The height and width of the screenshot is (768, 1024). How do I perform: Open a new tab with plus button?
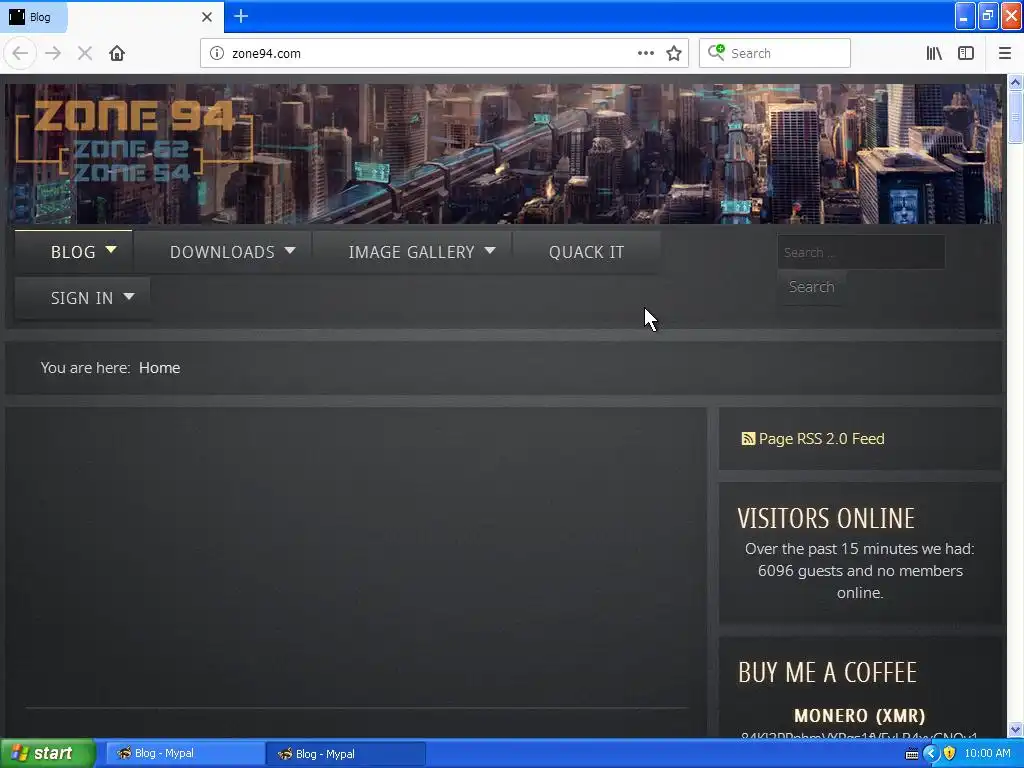(241, 16)
